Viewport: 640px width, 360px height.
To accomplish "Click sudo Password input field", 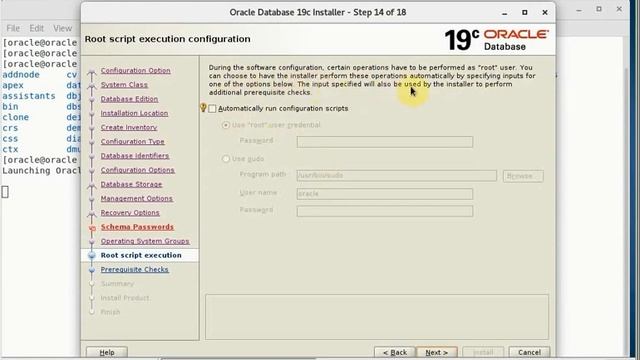I will click(x=385, y=211).
